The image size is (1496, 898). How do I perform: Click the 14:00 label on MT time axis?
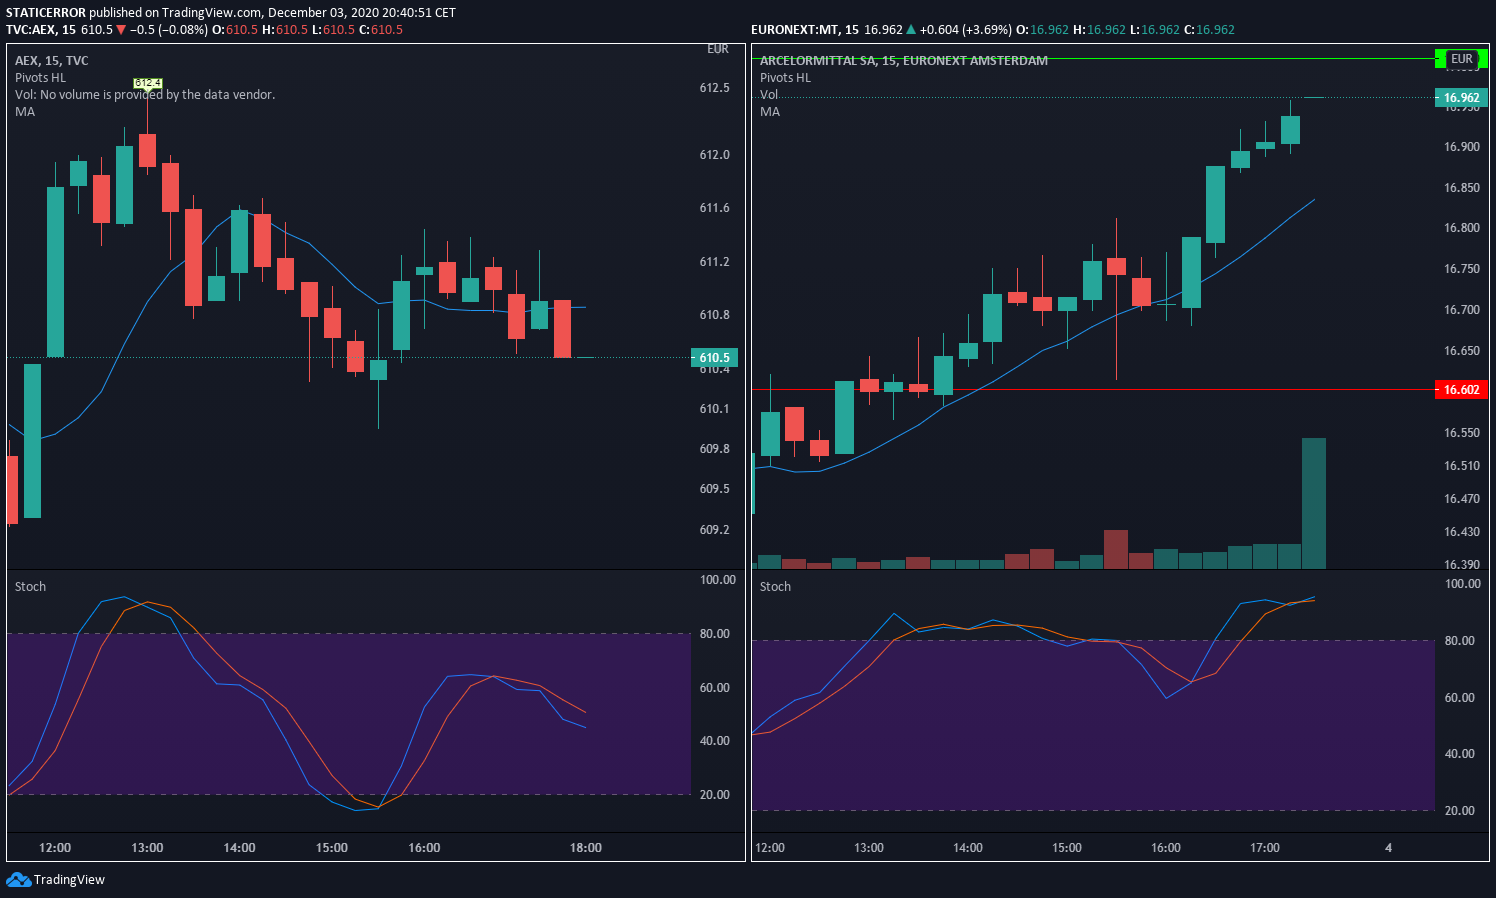[968, 848]
